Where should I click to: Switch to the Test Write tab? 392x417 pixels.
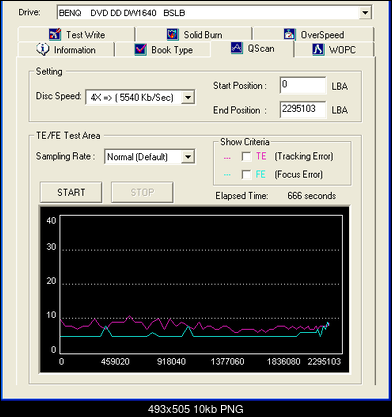click(x=77, y=34)
